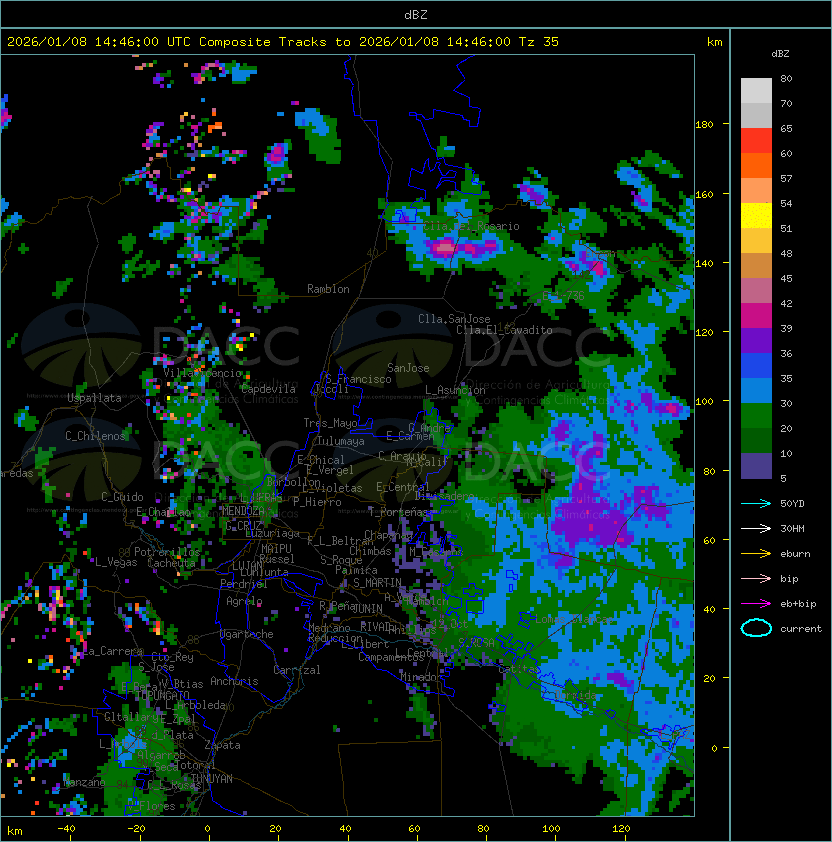
Task: Pick the purple 39-36 dBZ swatch
Action: pyautogui.click(x=756, y=341)
